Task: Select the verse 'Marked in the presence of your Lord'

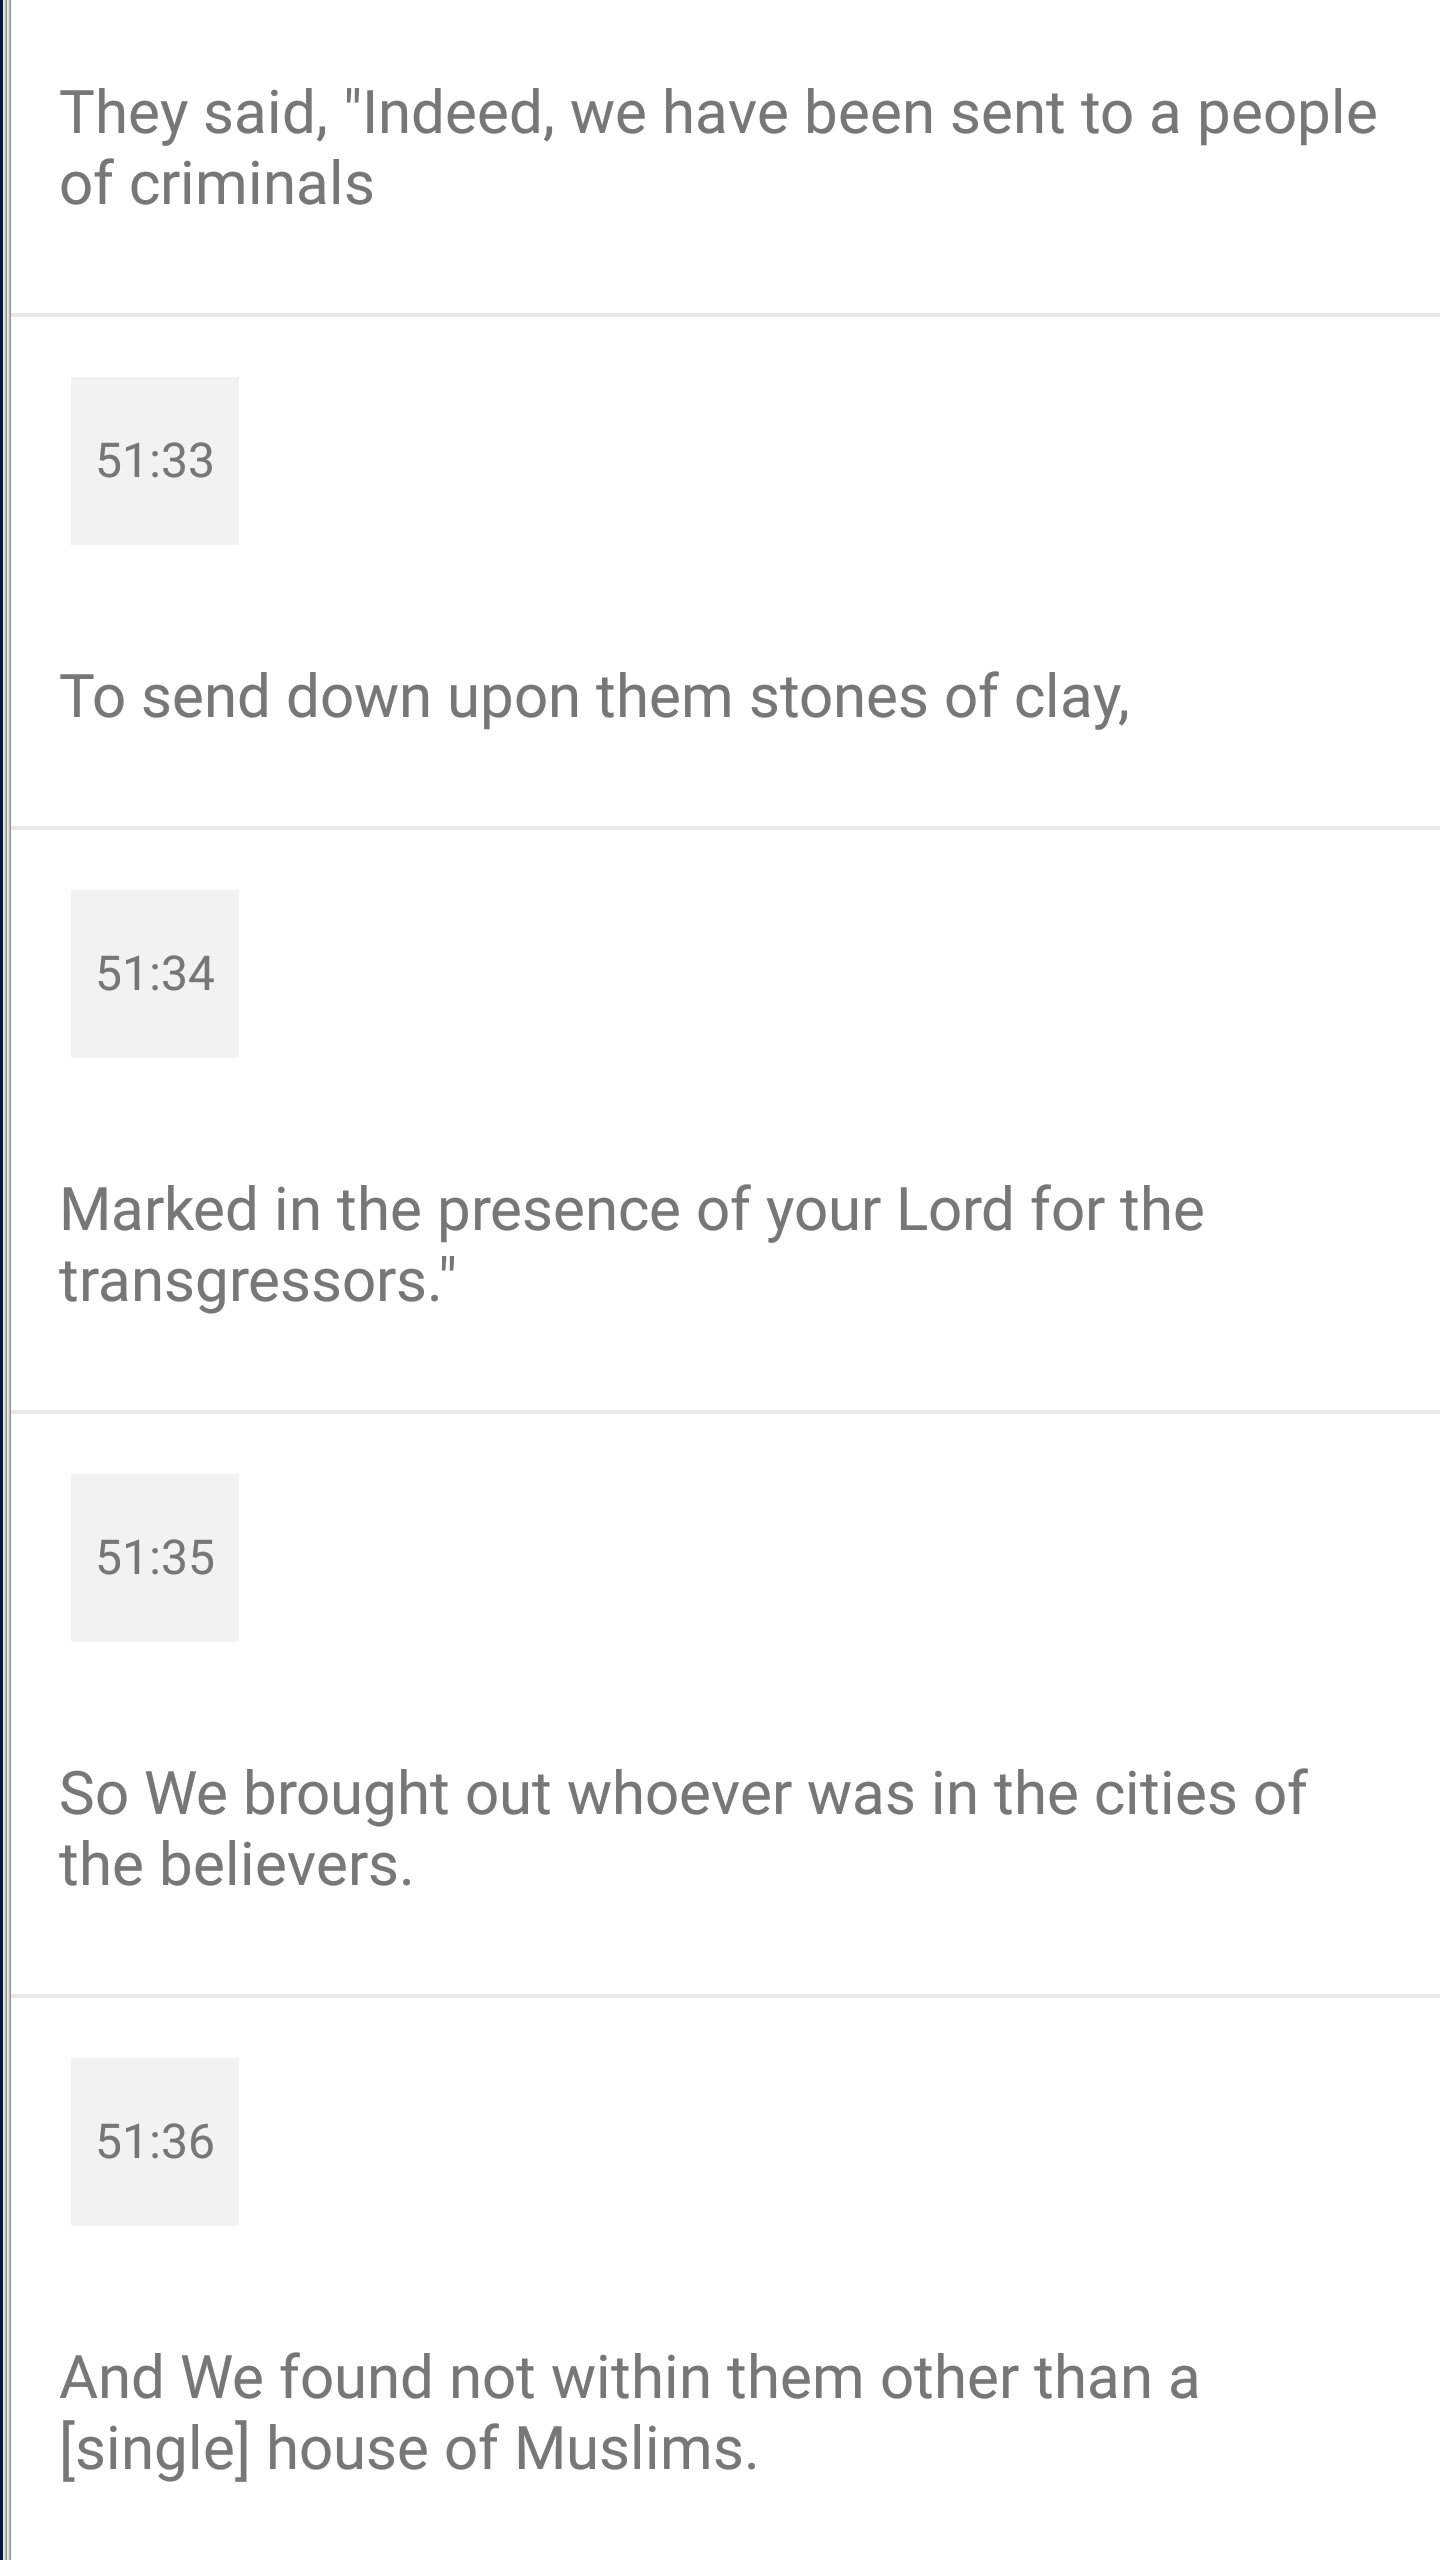Action: pyautogui.click(x=632, y=1245)
